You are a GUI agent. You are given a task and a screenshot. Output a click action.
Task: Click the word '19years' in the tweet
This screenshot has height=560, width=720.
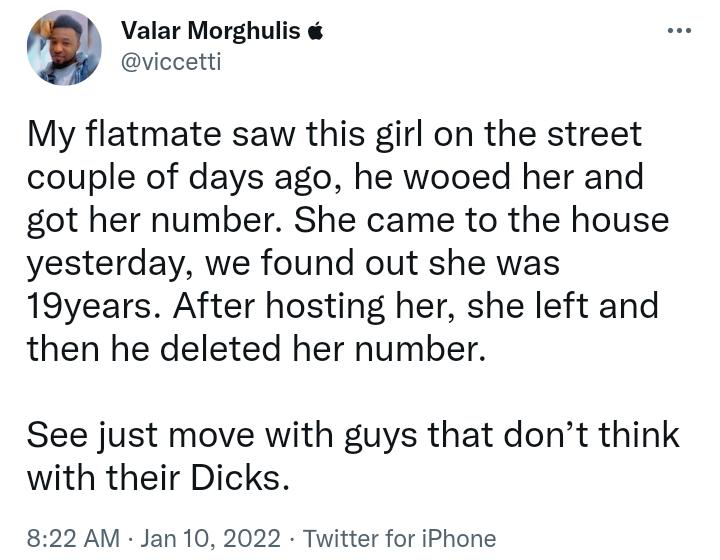point(89,307)
